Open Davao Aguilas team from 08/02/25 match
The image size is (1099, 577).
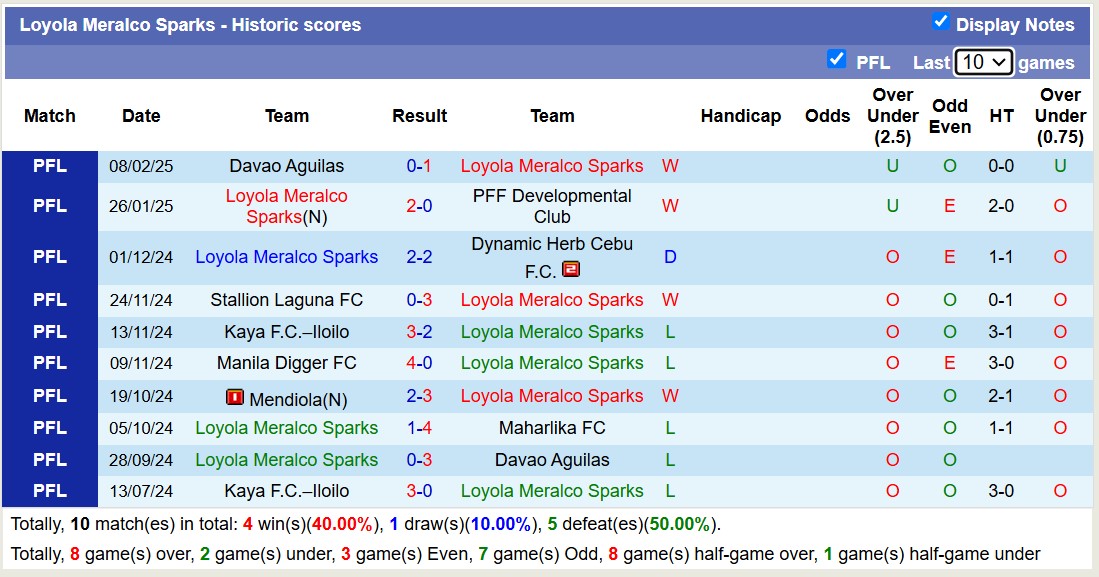[286, 166]
